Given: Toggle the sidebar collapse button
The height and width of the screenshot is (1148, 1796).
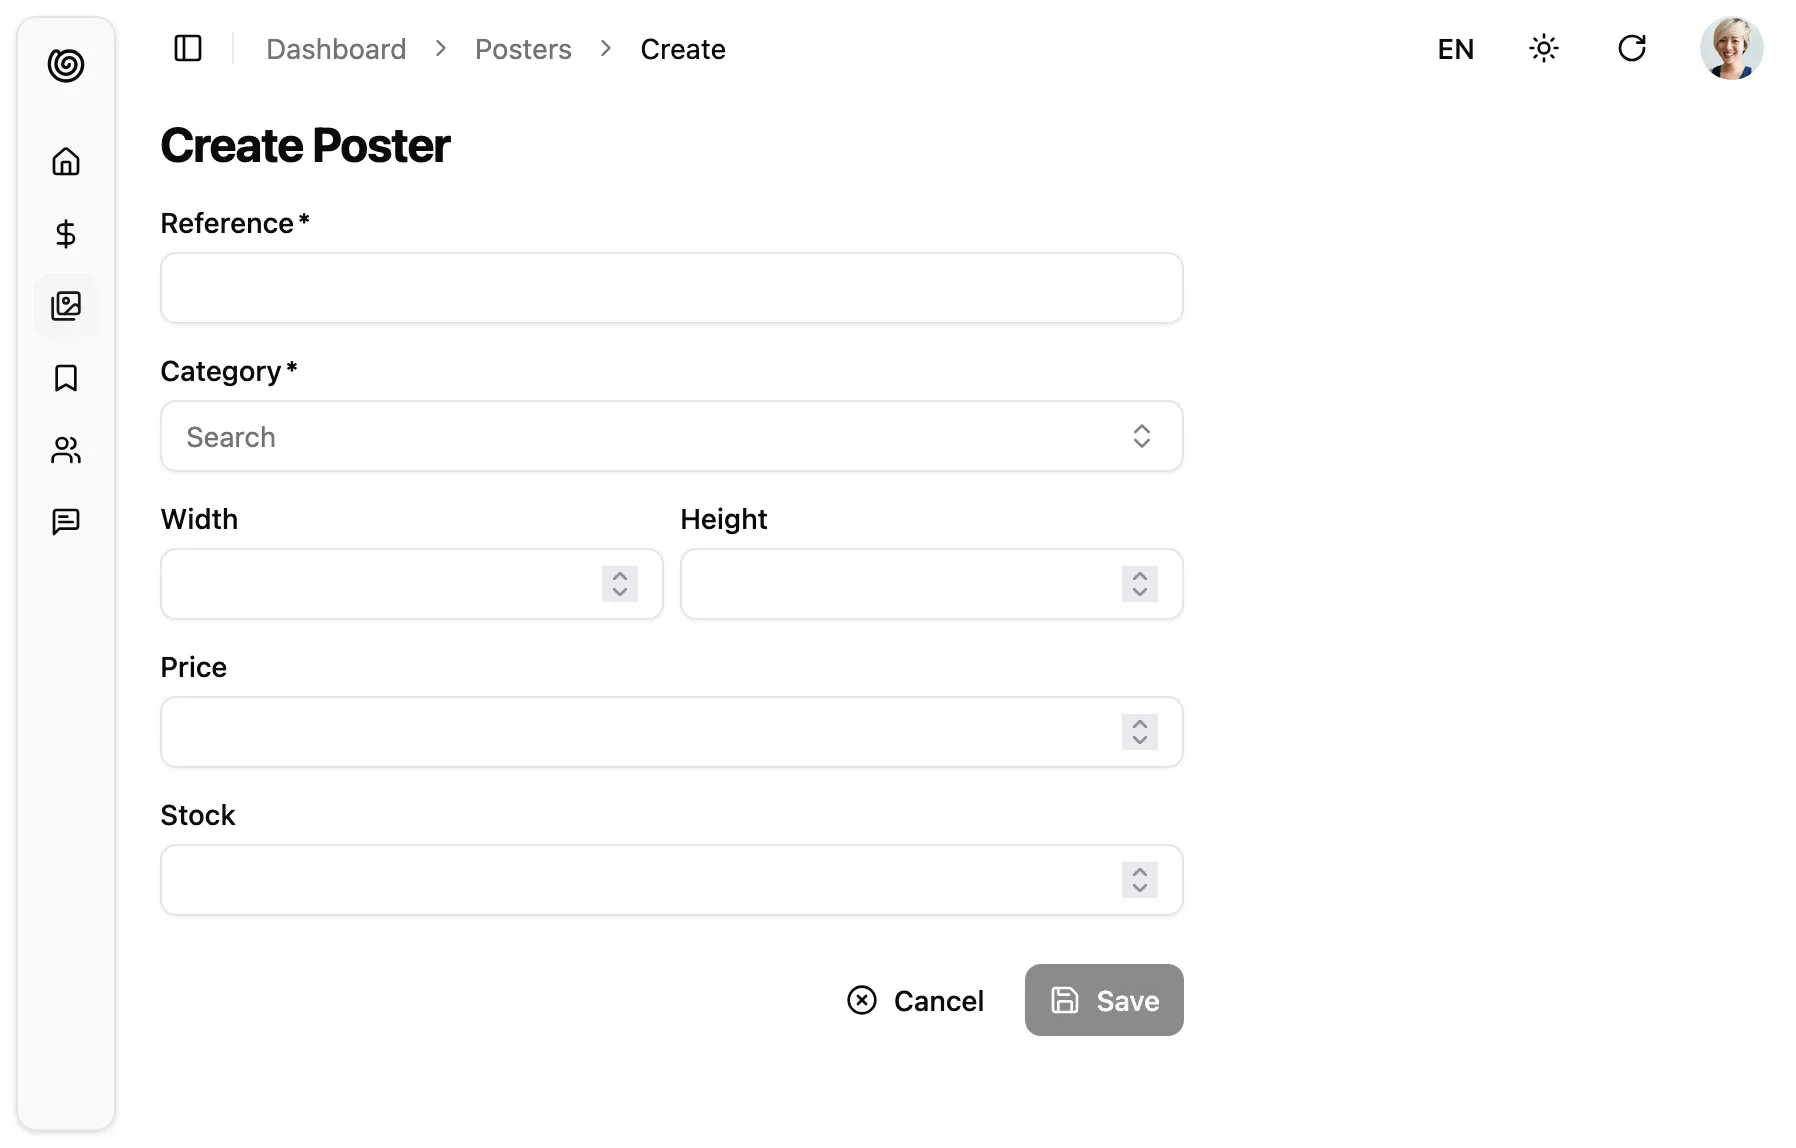Looking at the screenshot, I should pos(188,48).
